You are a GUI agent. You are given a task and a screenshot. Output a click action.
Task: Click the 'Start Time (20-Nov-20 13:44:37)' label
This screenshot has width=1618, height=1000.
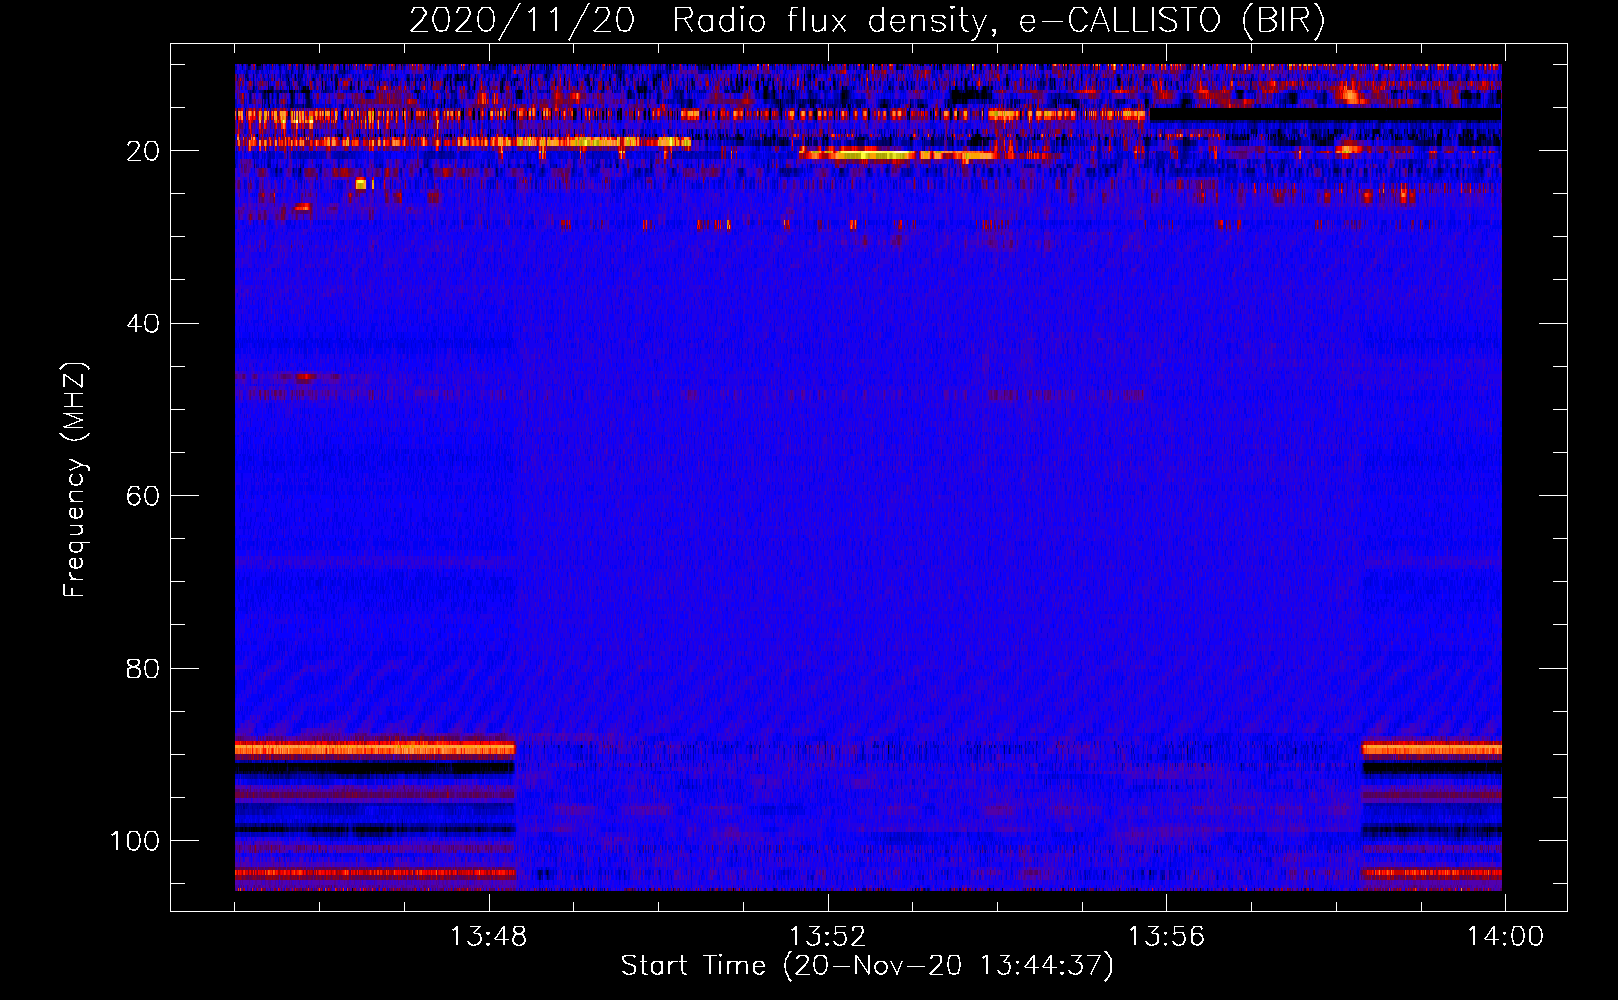tap(867, 966)
